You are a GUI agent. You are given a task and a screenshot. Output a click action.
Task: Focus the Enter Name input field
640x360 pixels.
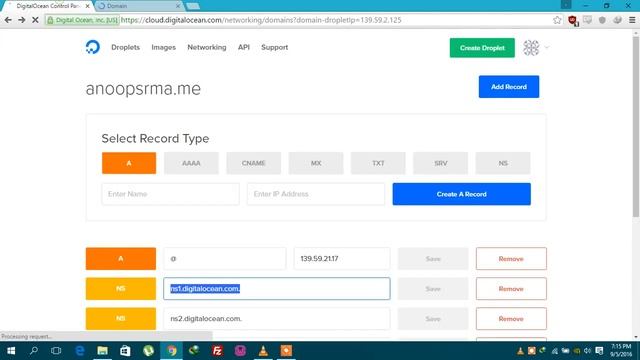170,194
